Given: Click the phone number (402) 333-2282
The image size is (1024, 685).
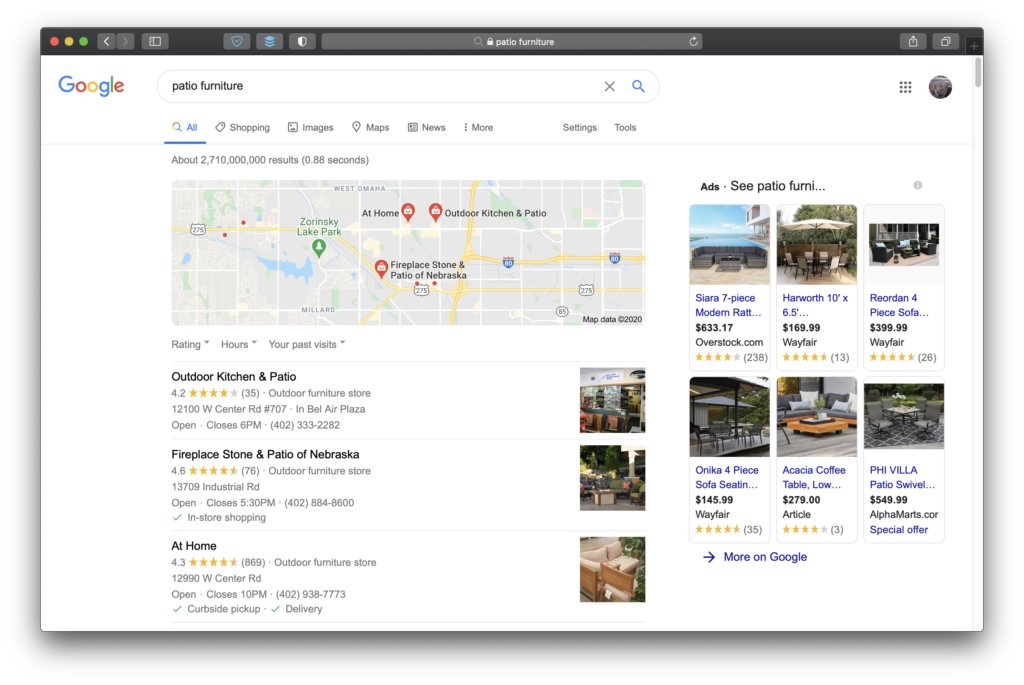Looking at the screenshot, I should click(x=305, y=425).
